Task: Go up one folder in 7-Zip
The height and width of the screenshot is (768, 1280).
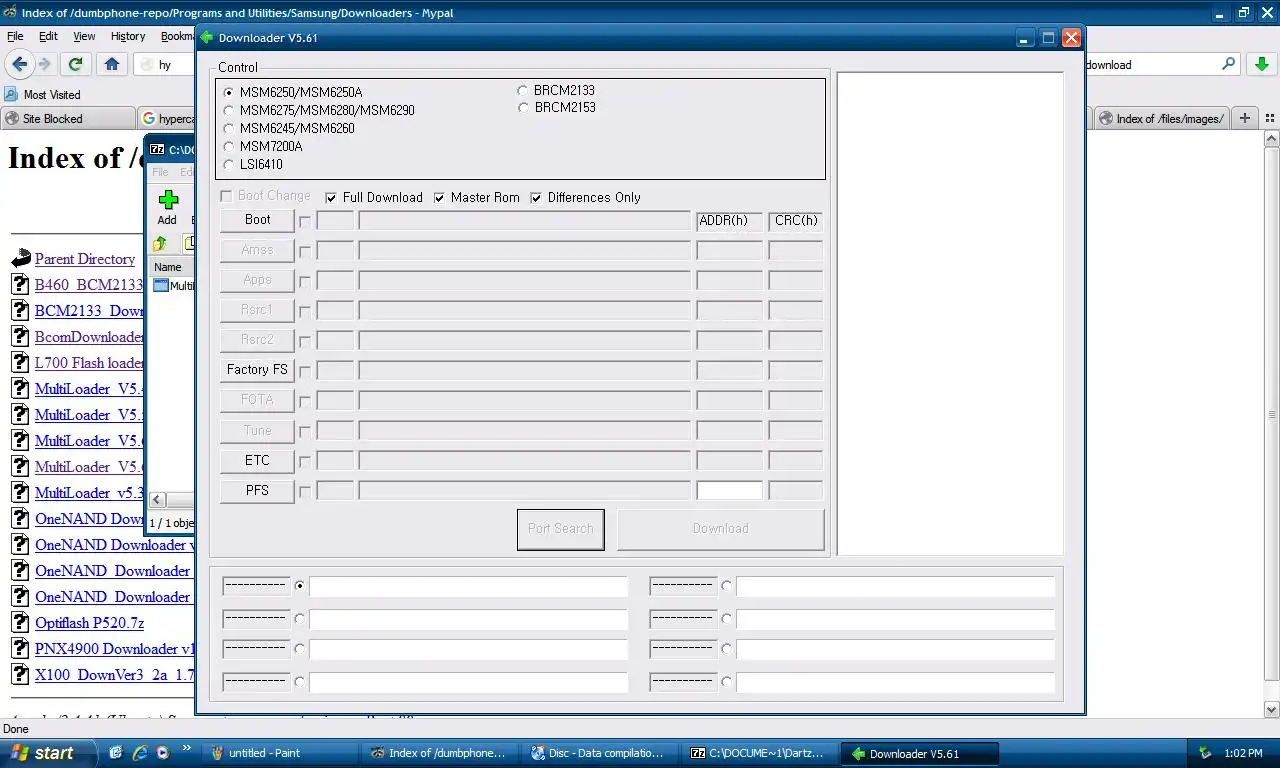Action: point(160,244)
